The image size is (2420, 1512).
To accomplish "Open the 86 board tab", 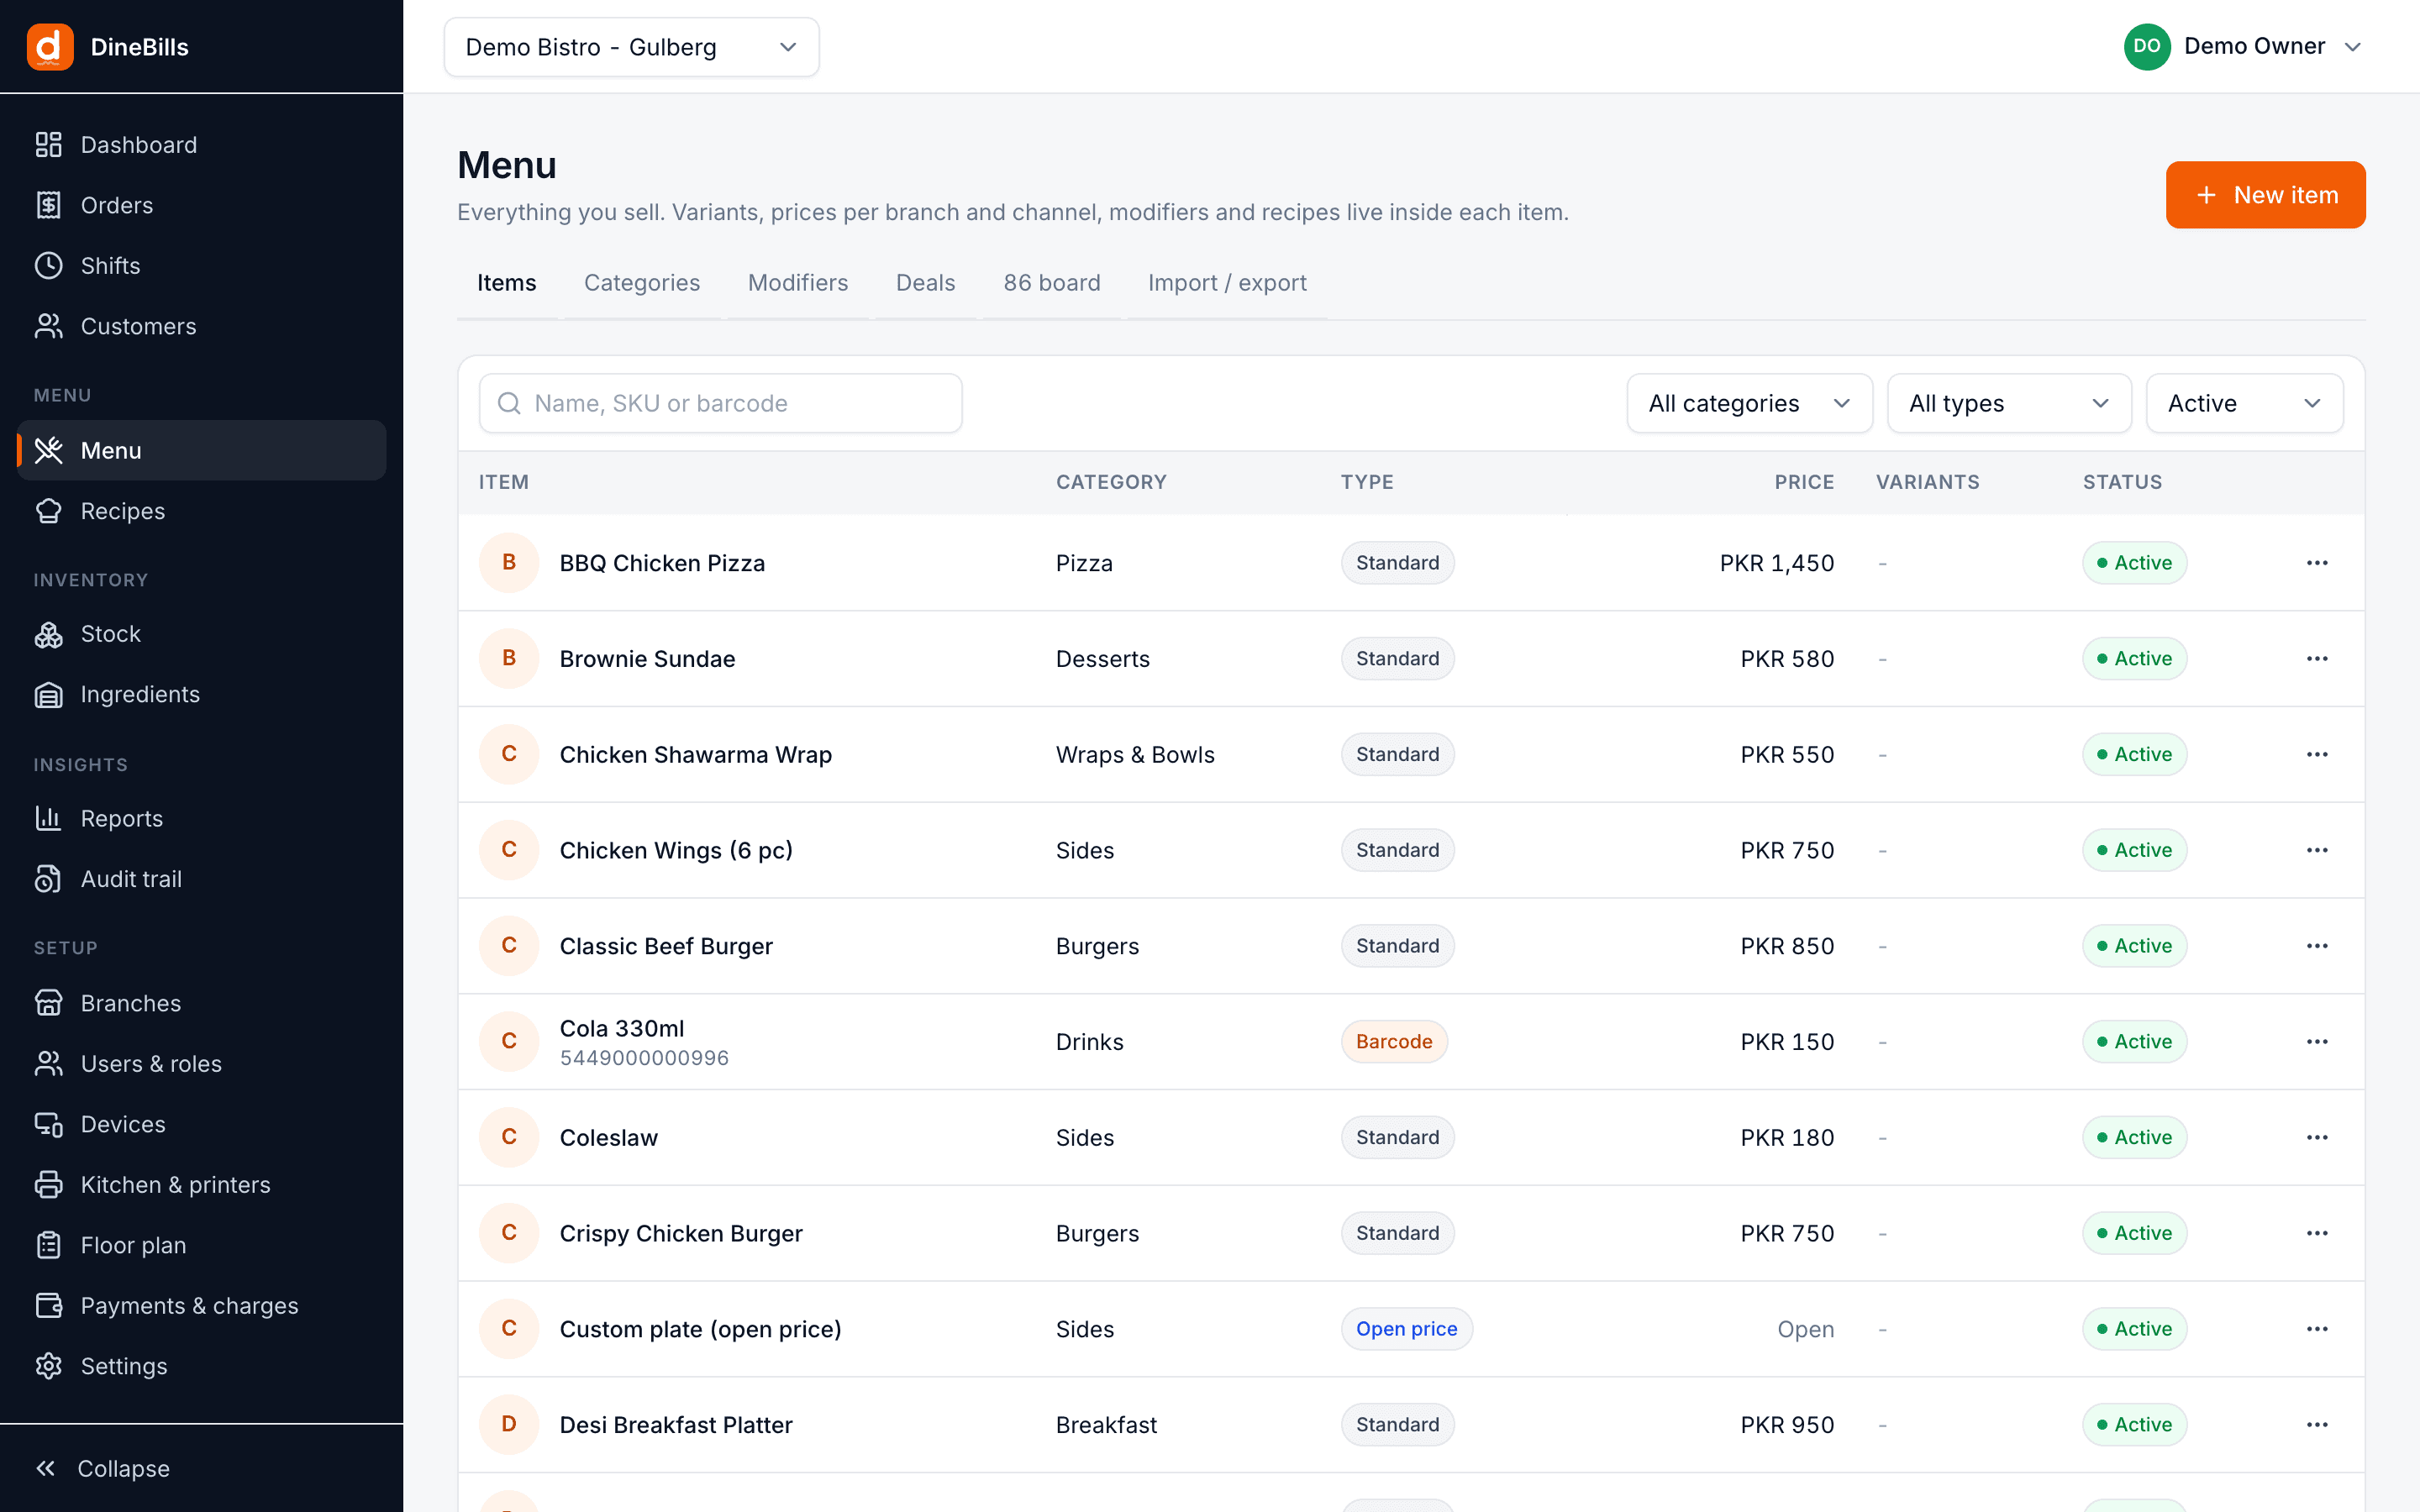I will (1052, 283).
